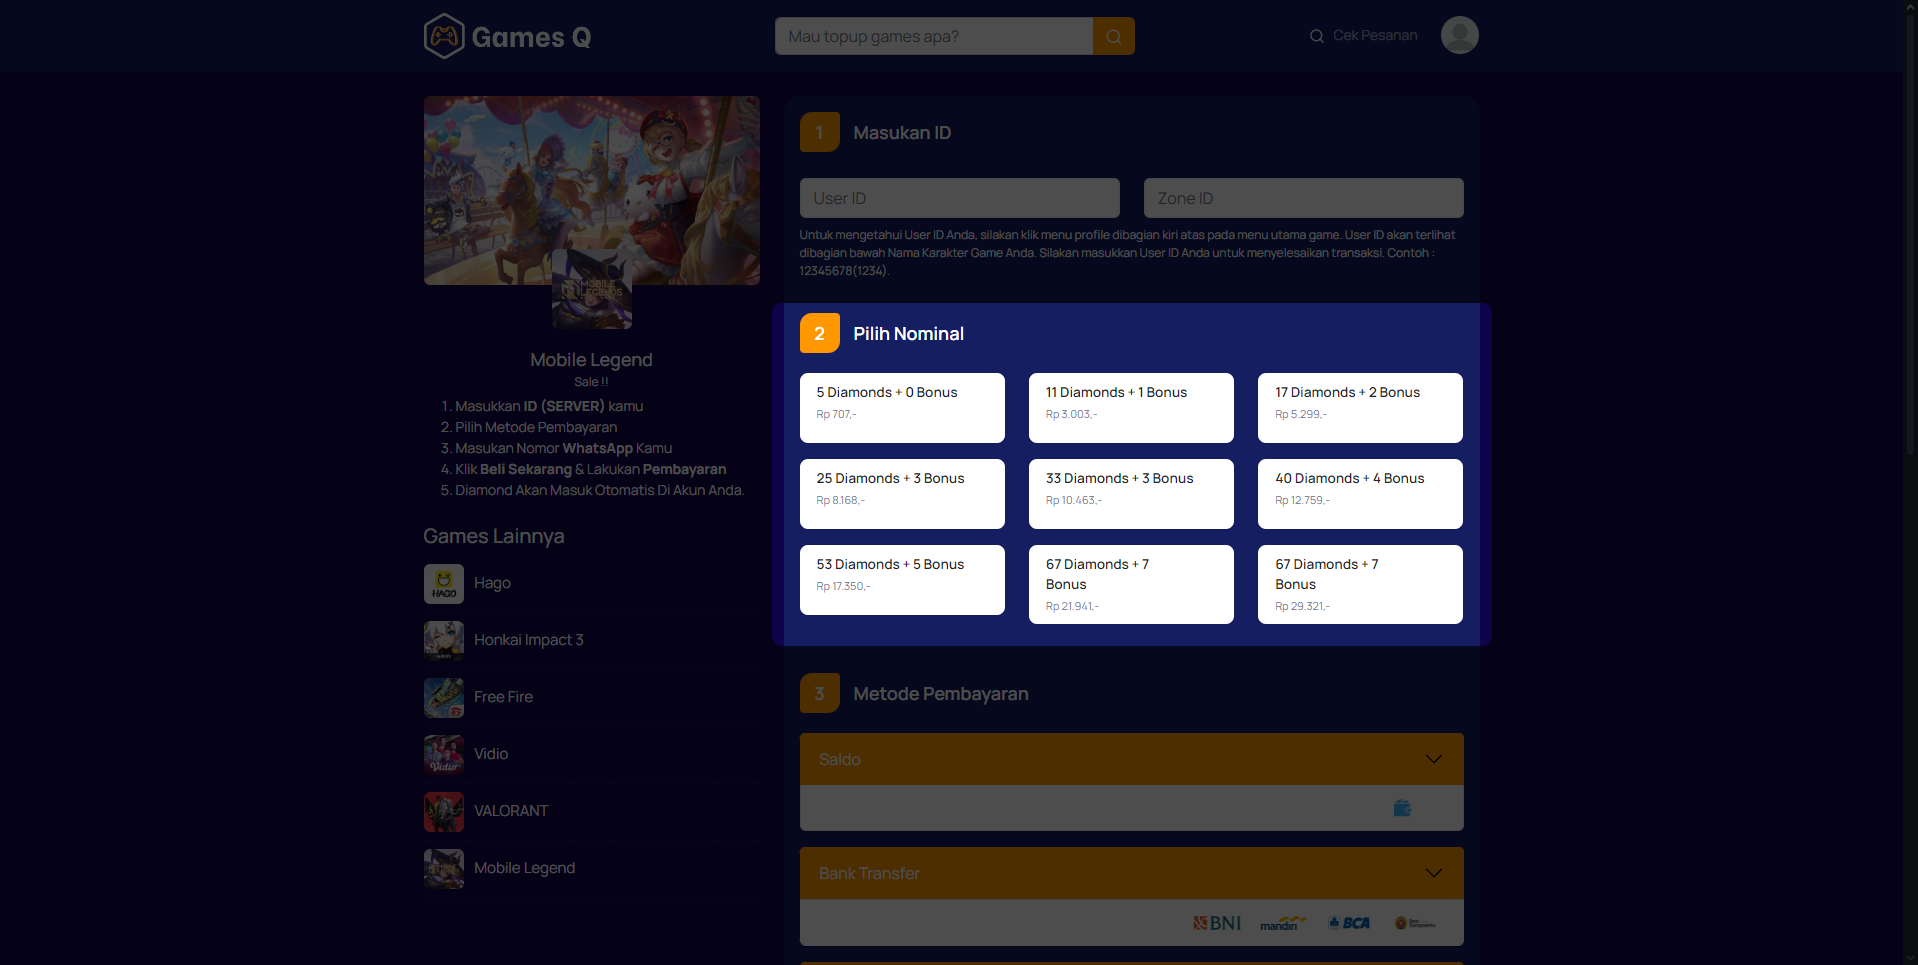Select 5 Diamonds + 0 Bonus option
Viewport: 1918px width, 965px height.
coord(902,408)
